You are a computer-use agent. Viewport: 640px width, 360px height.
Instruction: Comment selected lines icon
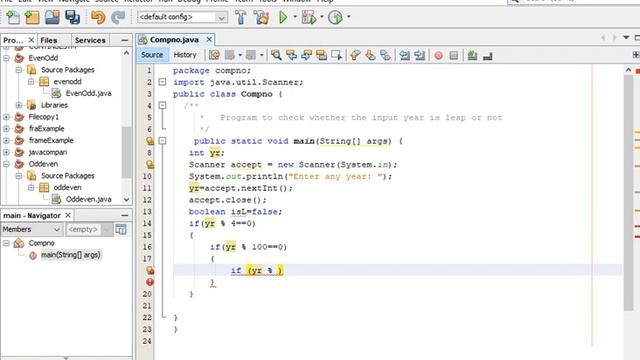(x=472, y=55)
